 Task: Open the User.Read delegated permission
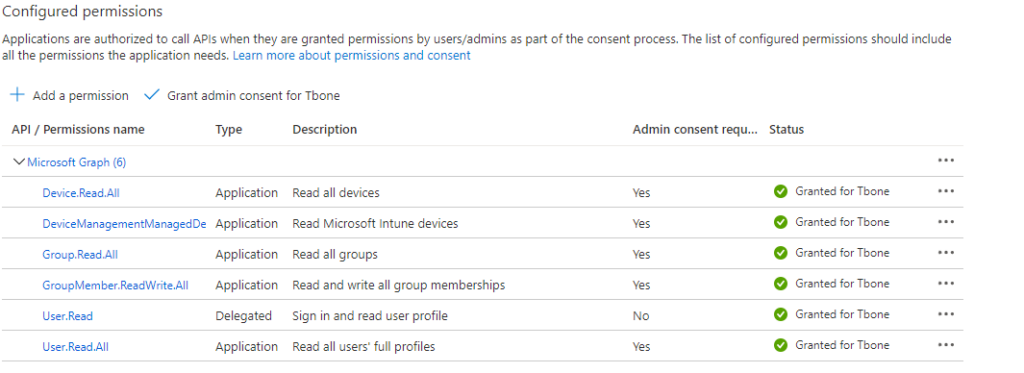pos(68,316)
